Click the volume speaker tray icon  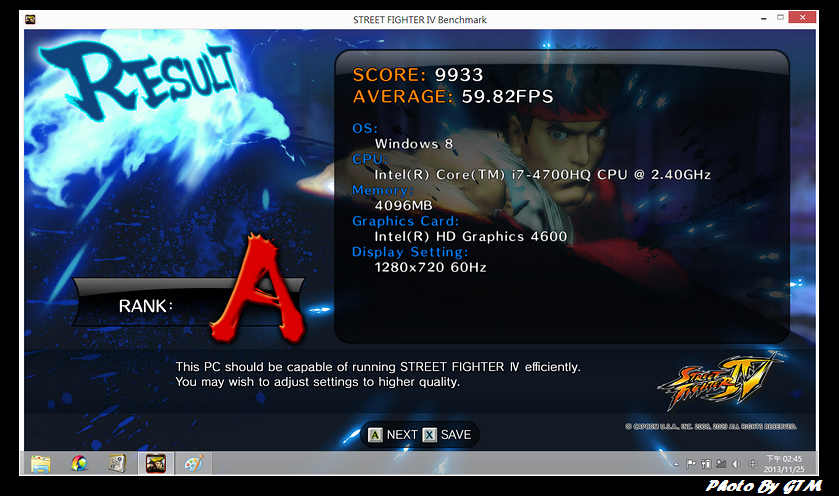[736, 464]
